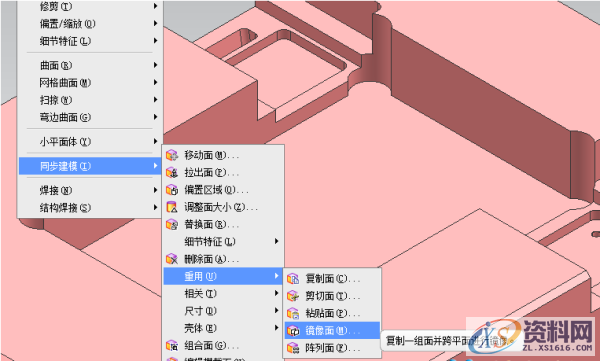Choose 剪切面(T)... menu entry

coord(332,296)
